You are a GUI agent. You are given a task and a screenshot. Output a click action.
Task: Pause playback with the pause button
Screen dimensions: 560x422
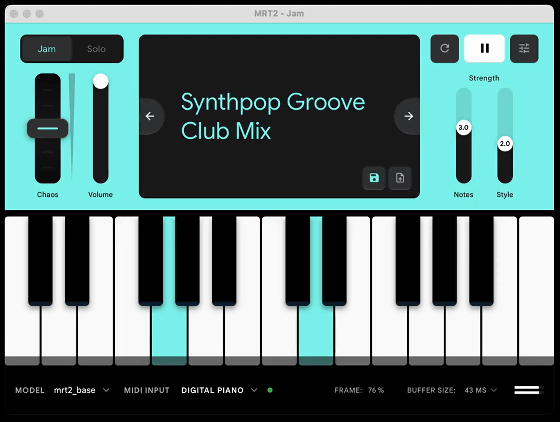(x=484, y=49)
